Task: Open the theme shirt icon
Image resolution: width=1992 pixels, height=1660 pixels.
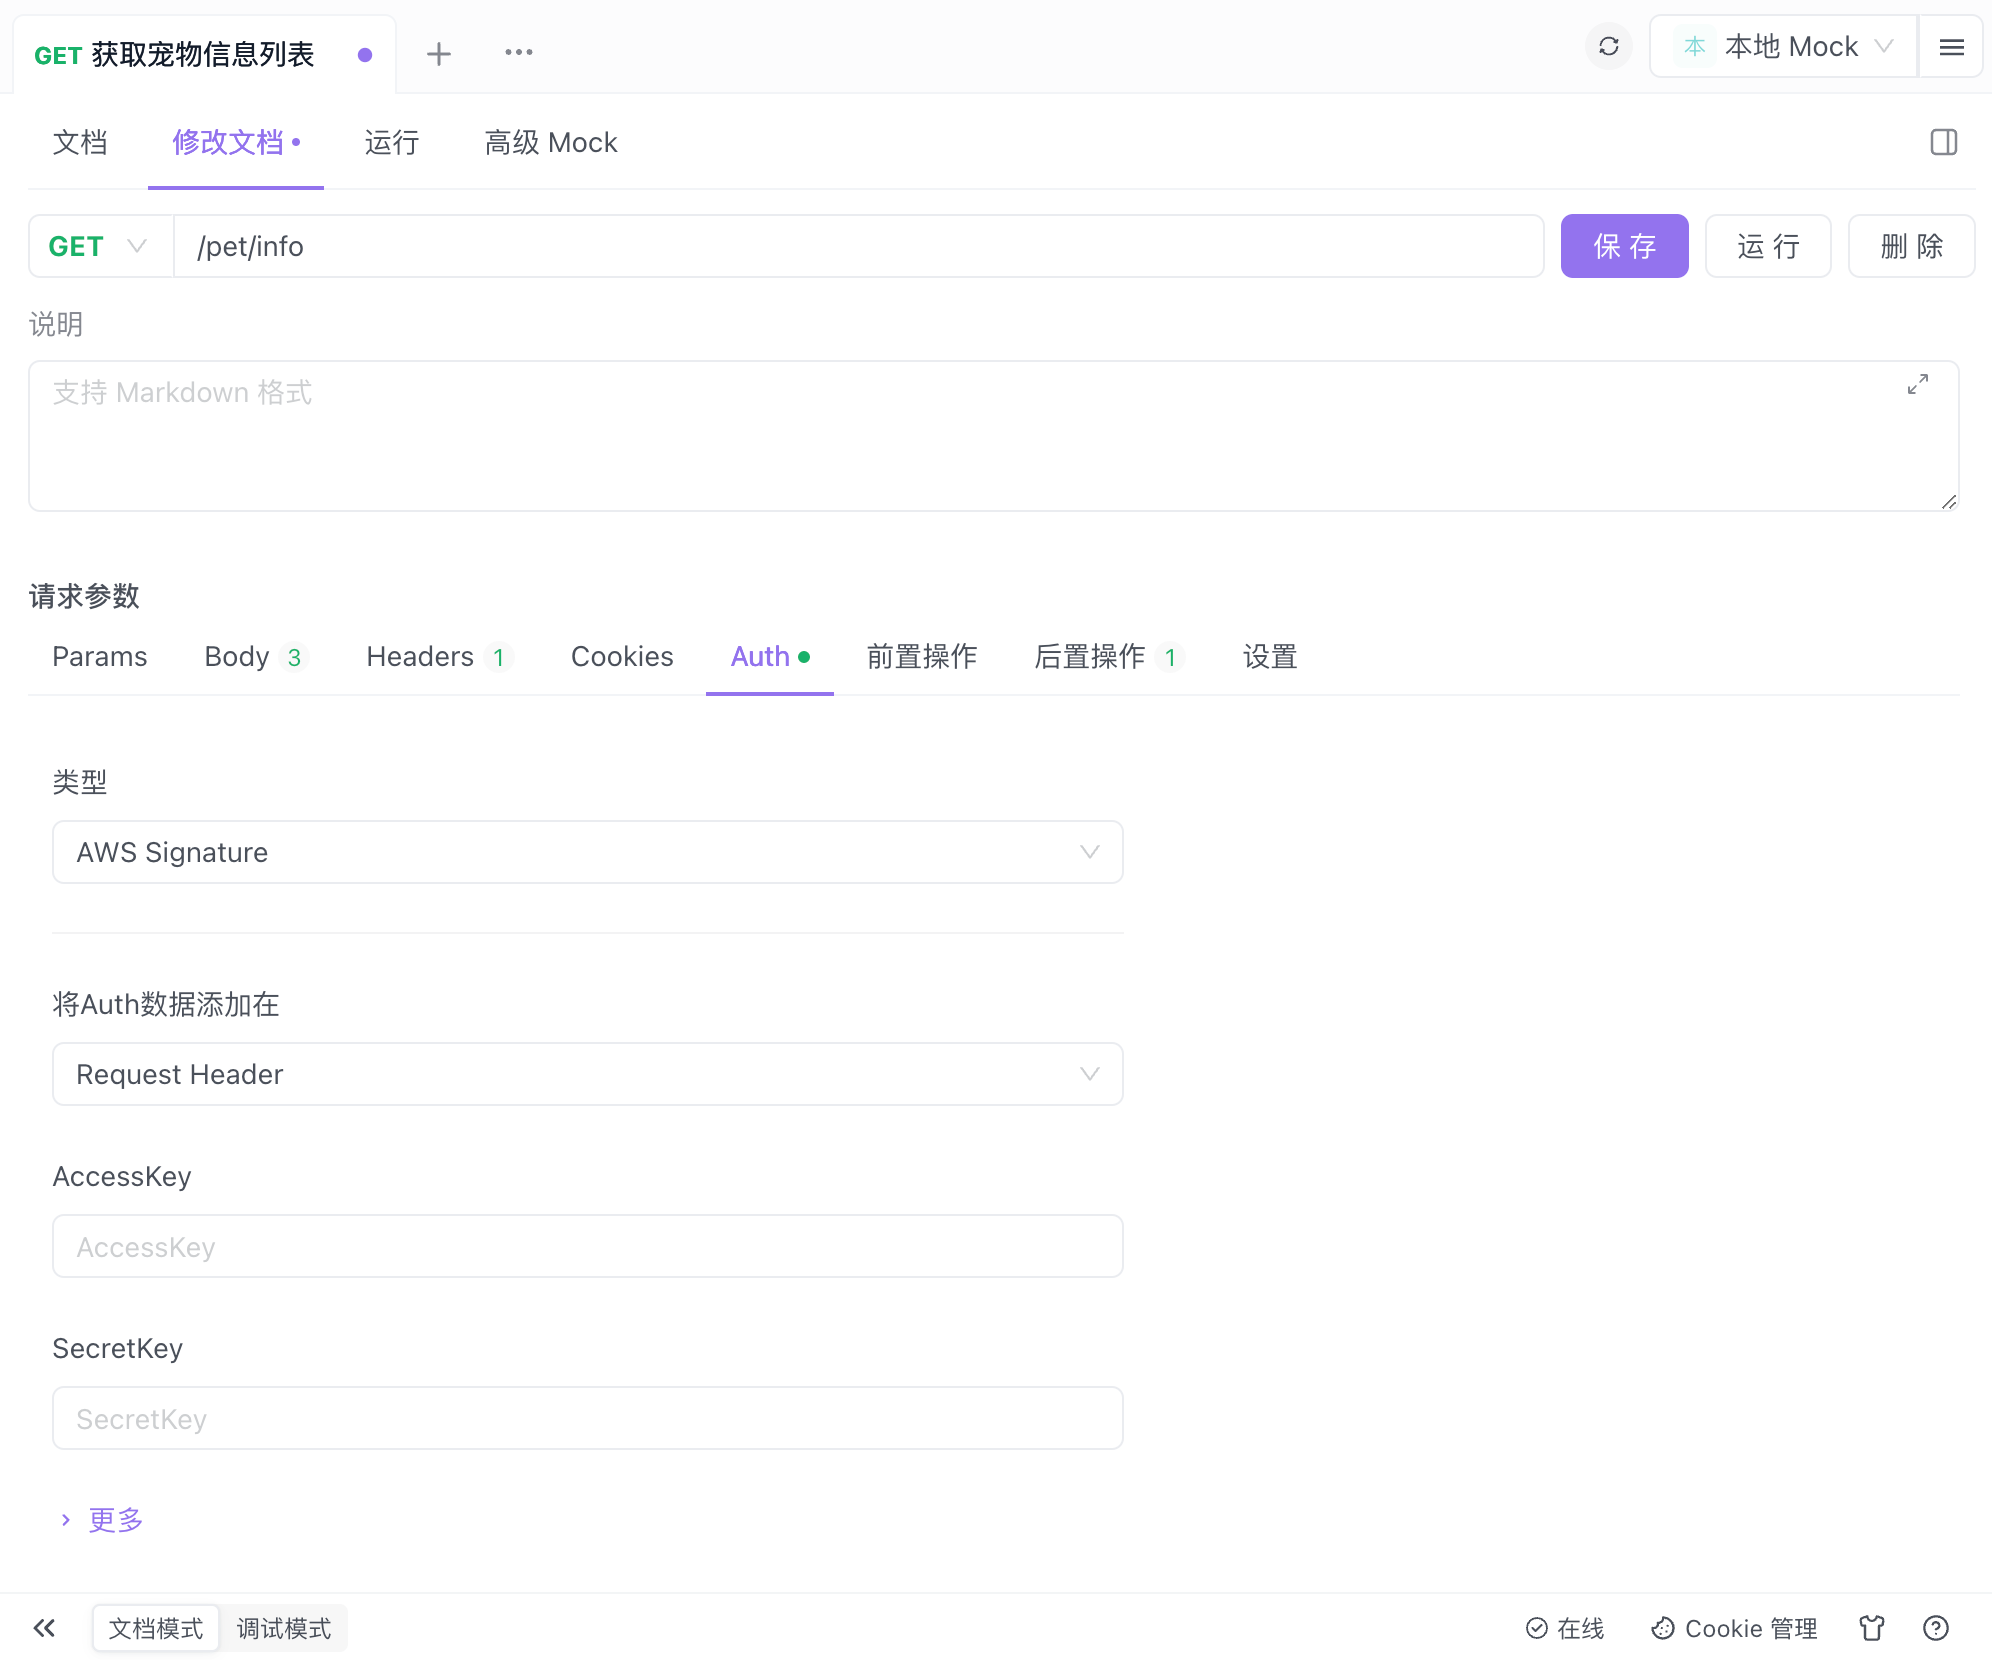Action: (x=1871, y=1628)
